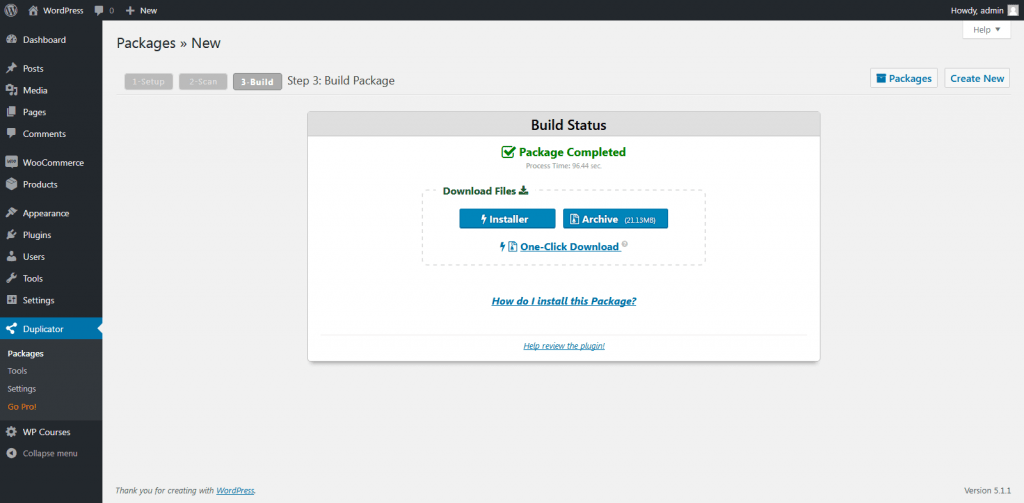Click the Collapse menu arrow icon
This screenshot has width=1024, height=503.
[x=11, y=453]
